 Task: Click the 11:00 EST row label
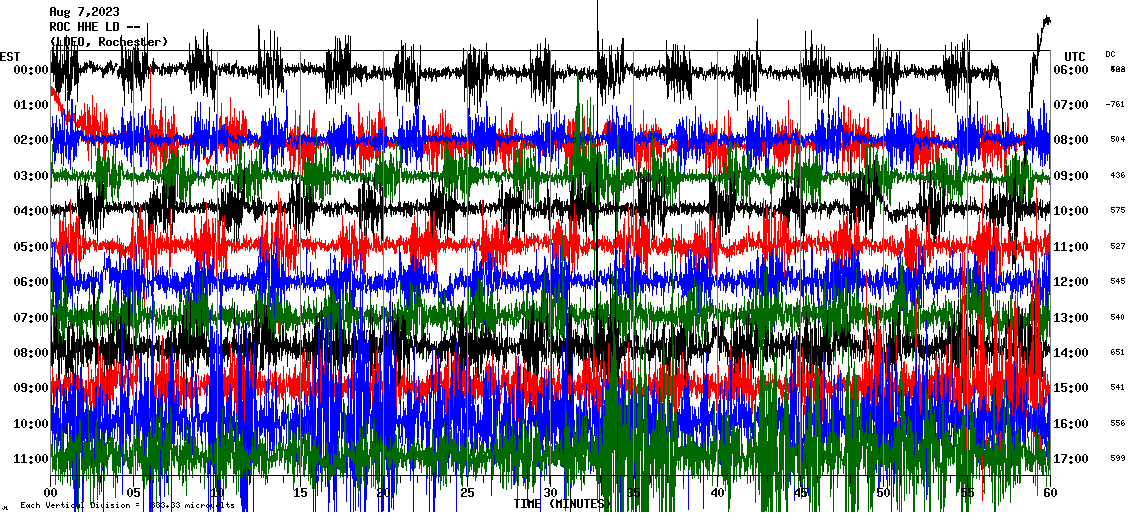[x=30, y=459]
